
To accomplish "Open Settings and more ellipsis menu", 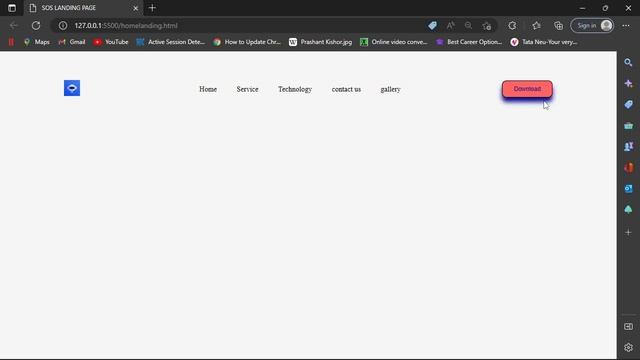I will [626, 25].
